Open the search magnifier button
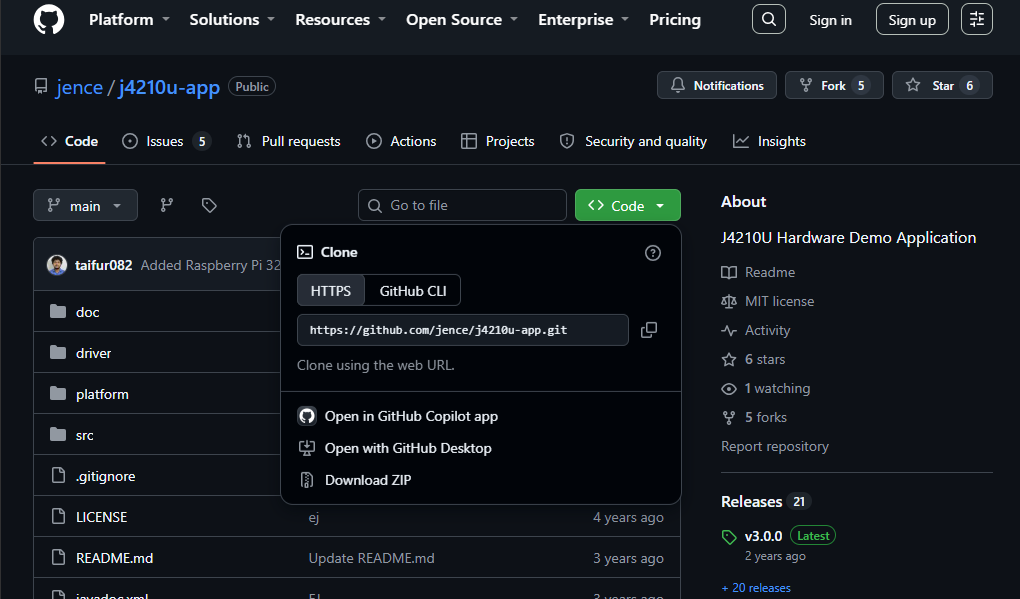This screenshot has height=599, width=1020. click(x=768, y=20)
